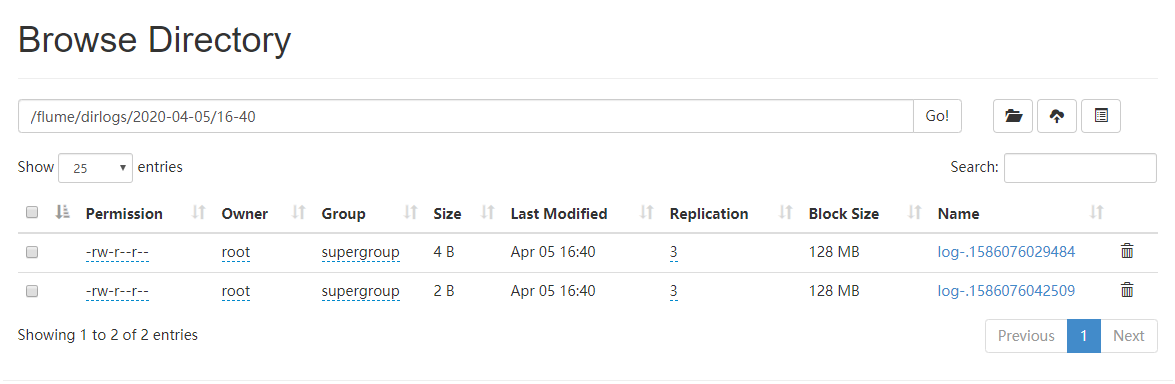Sort by Last Modified column arrows
The image size is (1175, 384).
click(x=647, y=213)
